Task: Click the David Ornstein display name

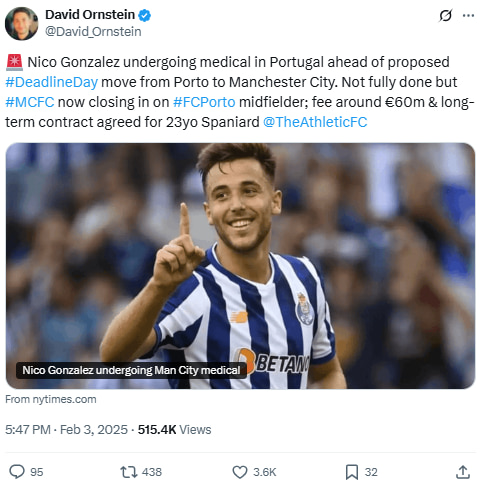Action: coord(90,15)
